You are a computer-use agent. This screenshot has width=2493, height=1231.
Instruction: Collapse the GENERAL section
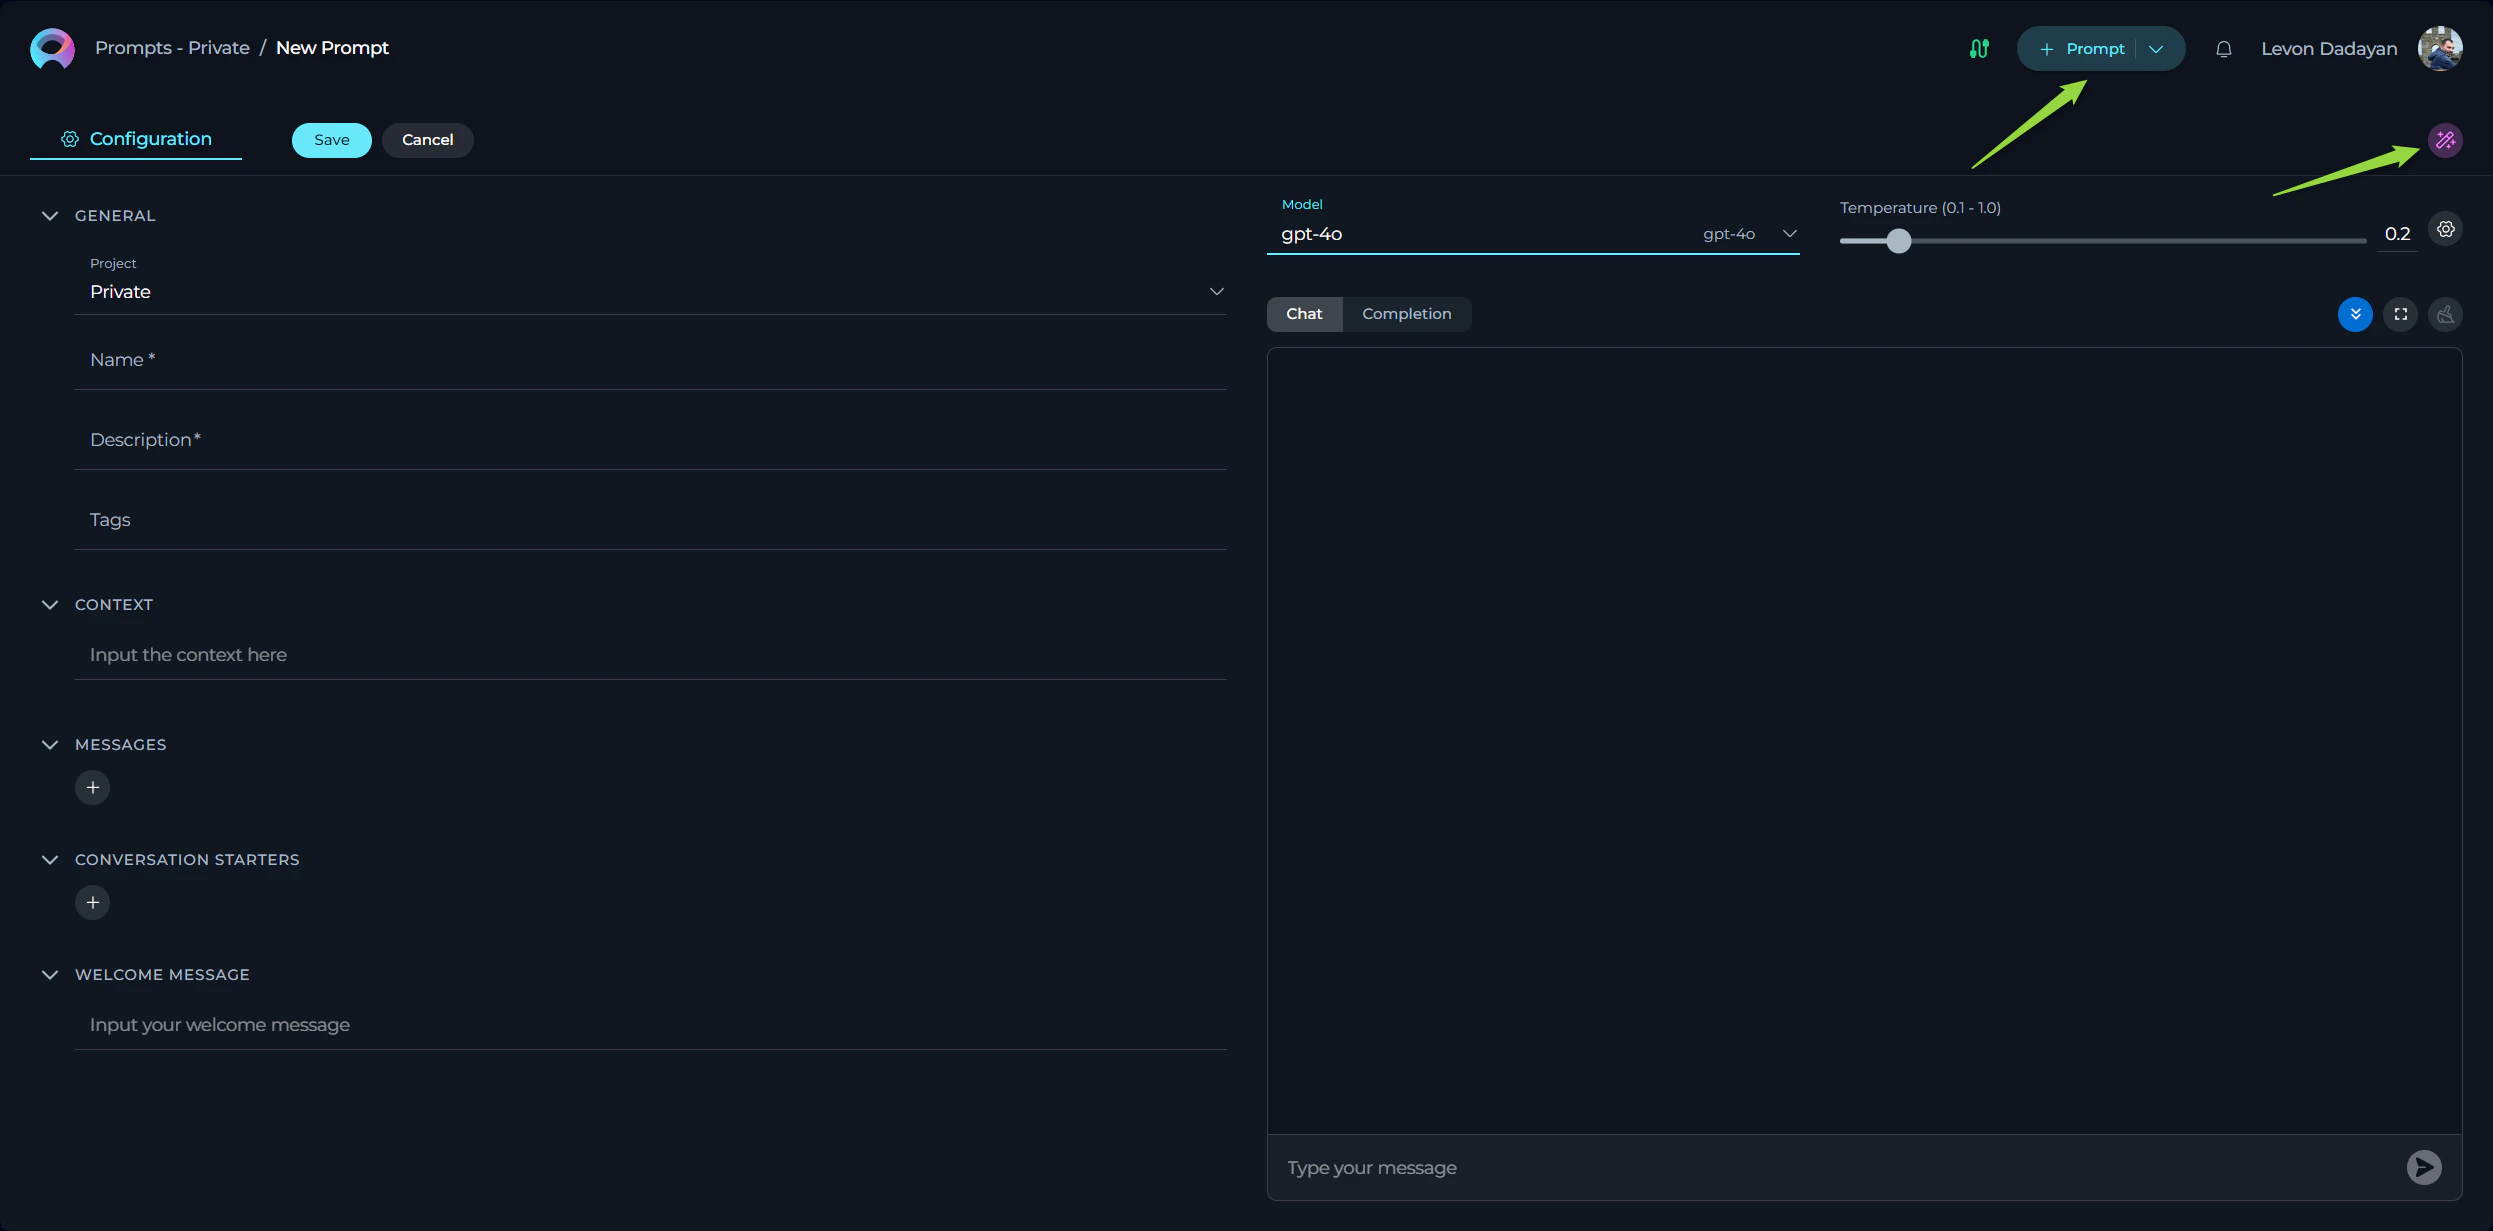pos(50,215)
